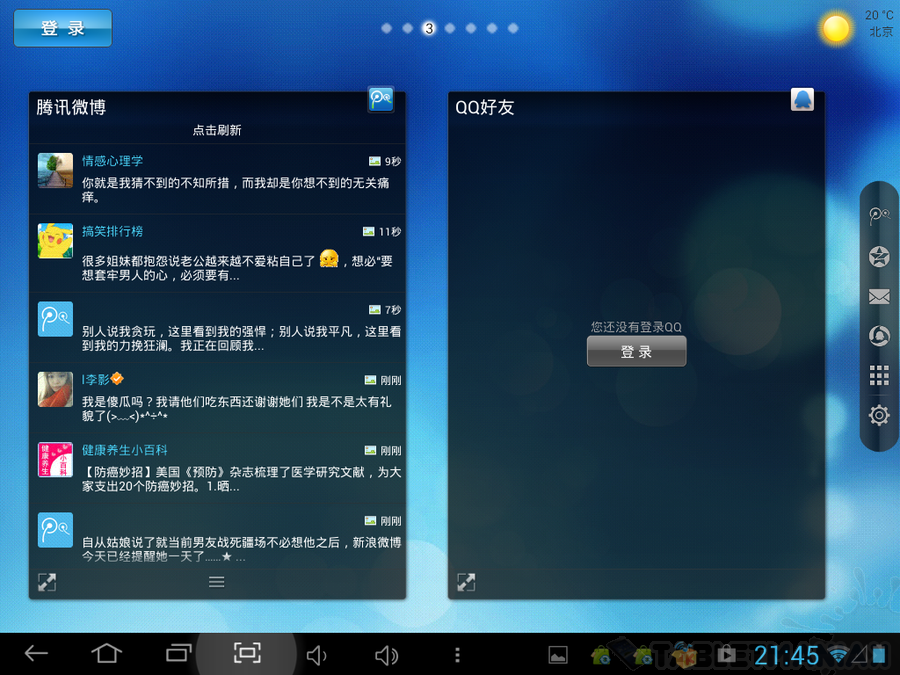Viewport: 900px width, 675px height.
Task: Tap the volume down speaker icon
Action: pyautogui.click(x=316, y=655)
